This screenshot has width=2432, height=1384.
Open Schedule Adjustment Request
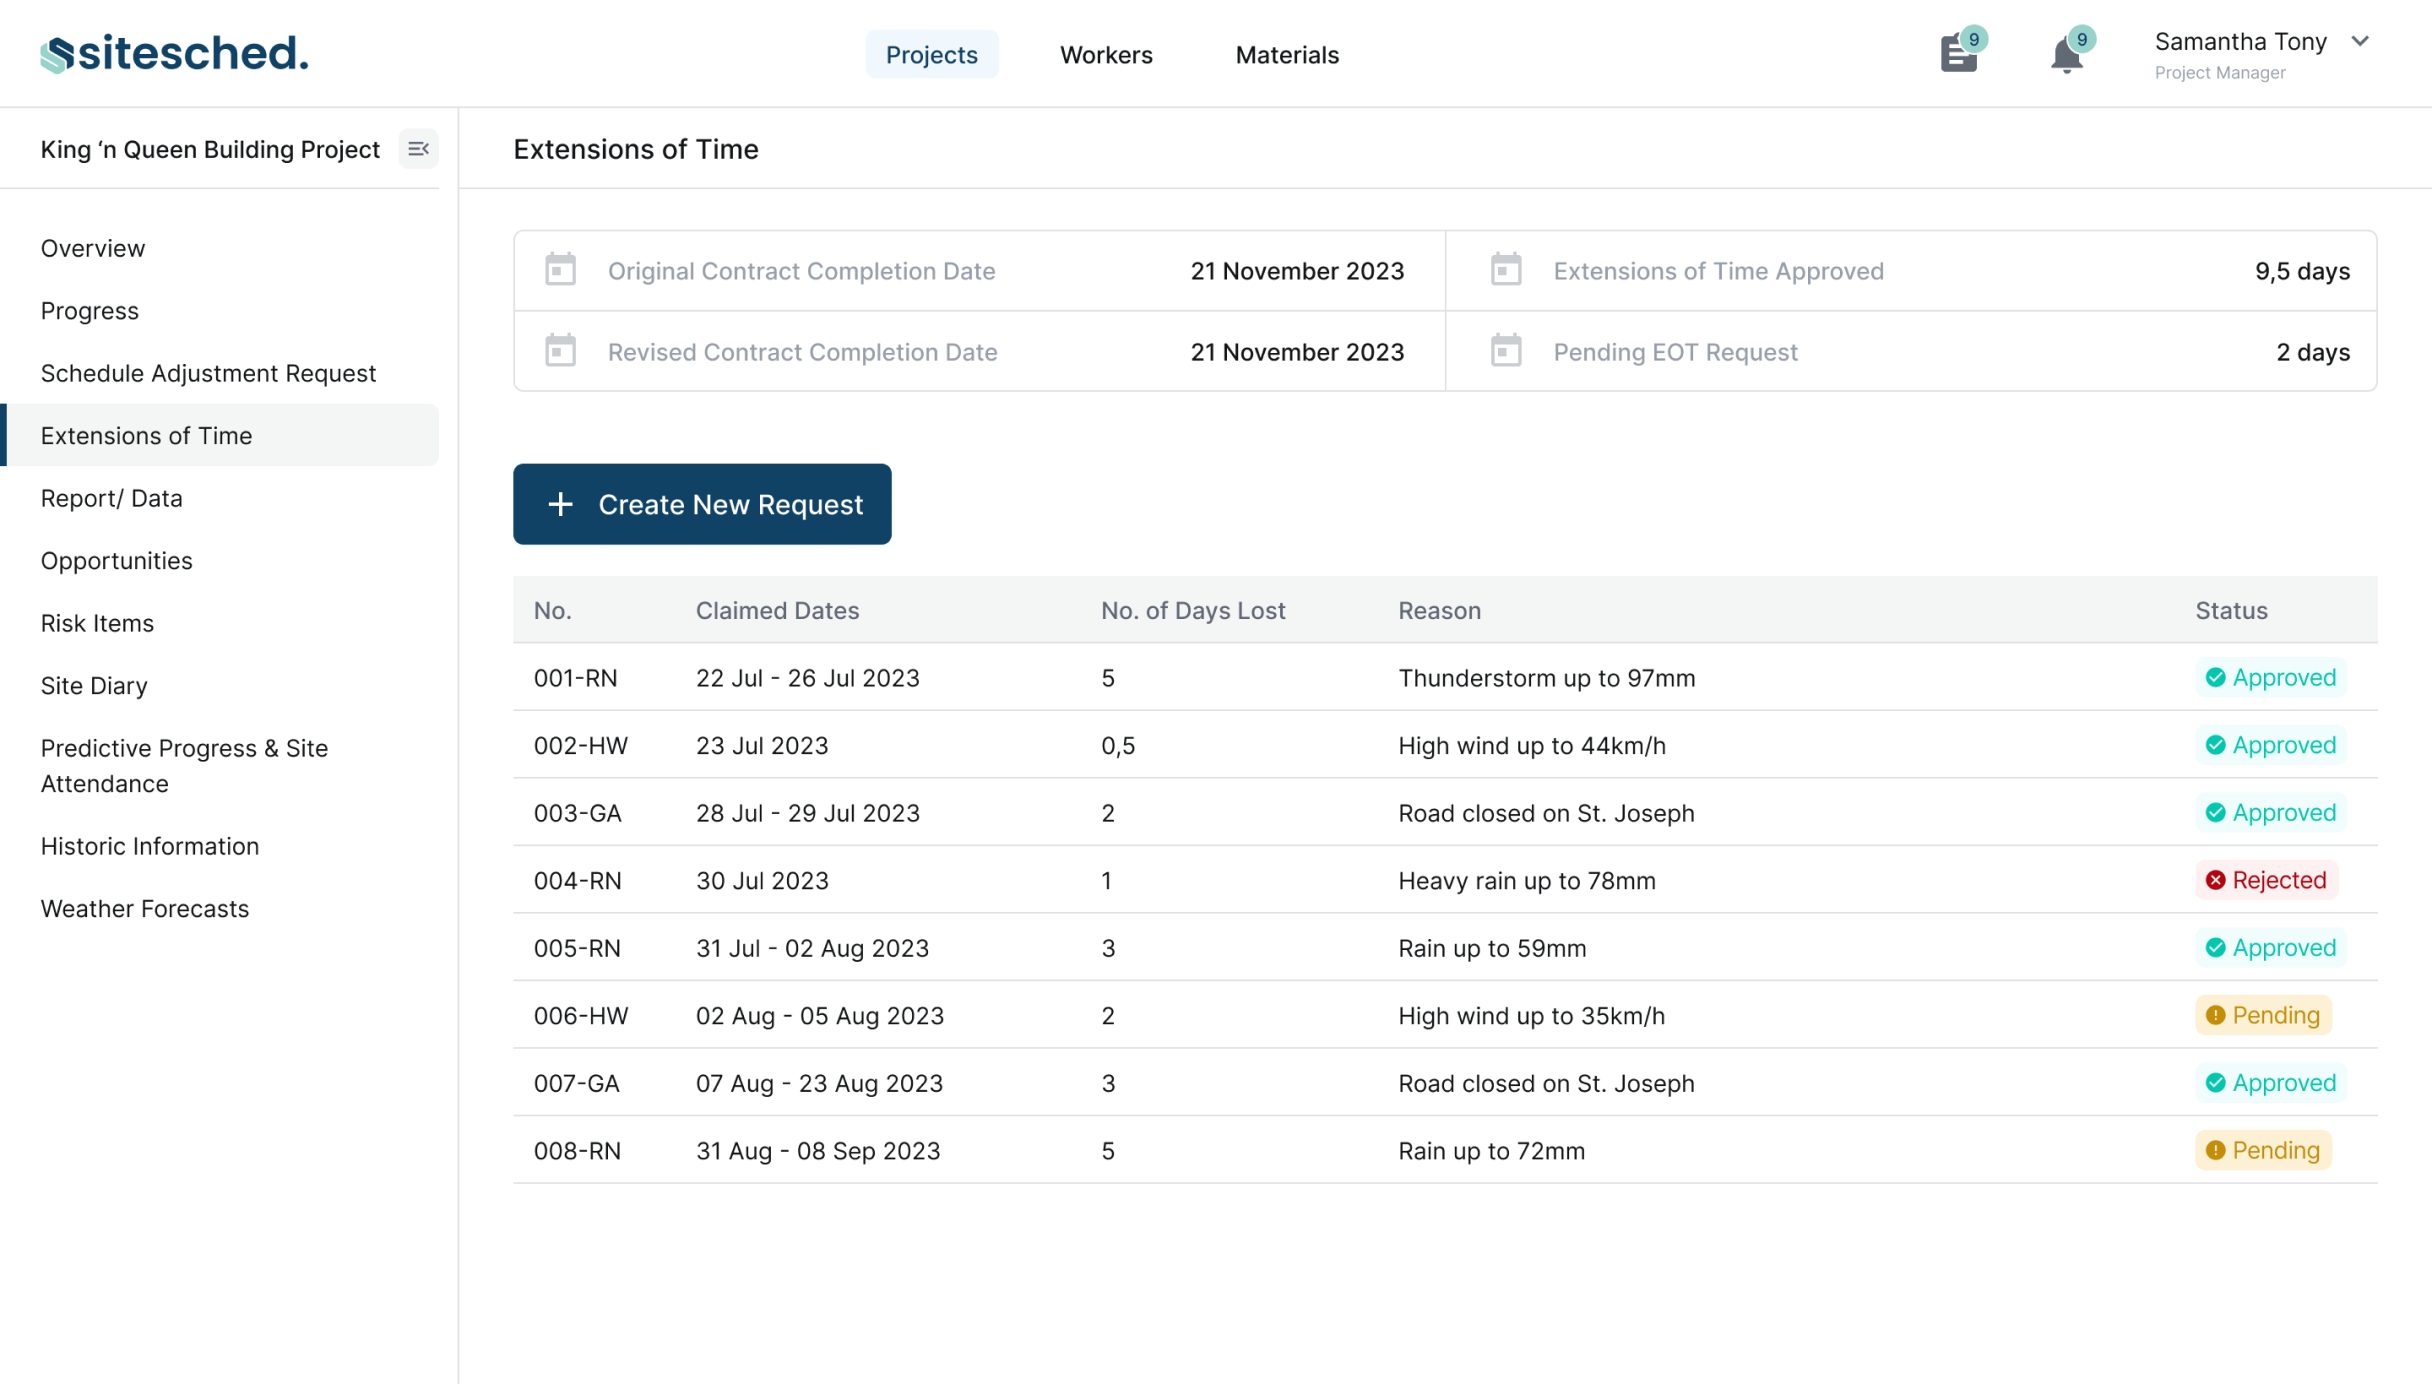click(x=208, y=373)
